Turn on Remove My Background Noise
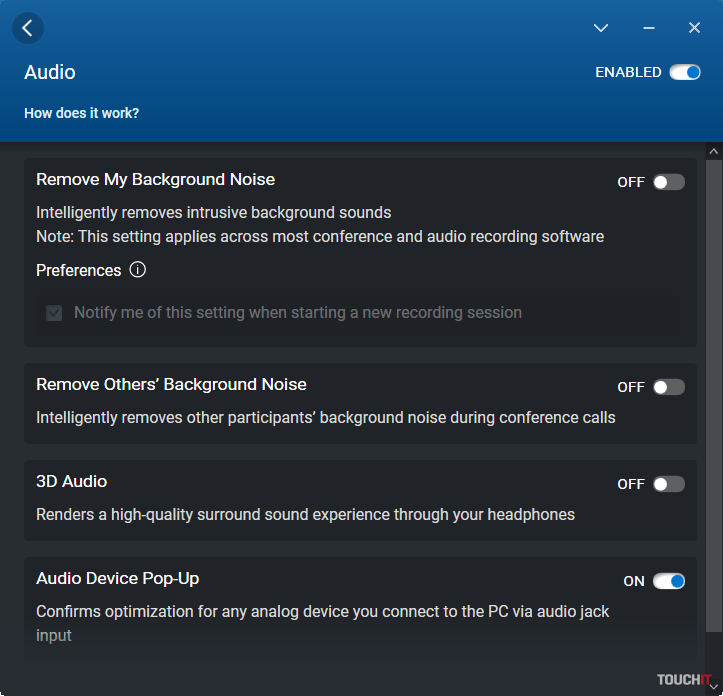The width and height of the screenshot is (723, 696). click(x=669, y=182)
